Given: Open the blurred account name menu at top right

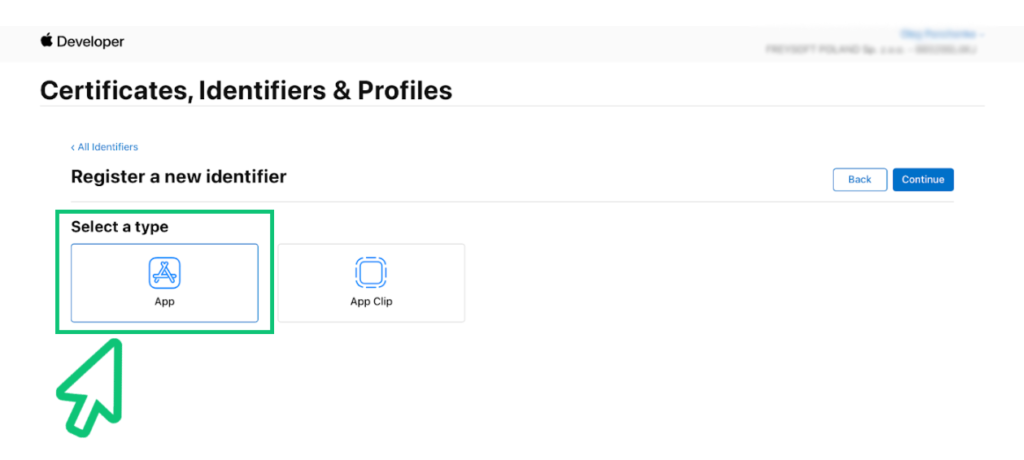Looking at the screenshot, I should click(942, 33).
